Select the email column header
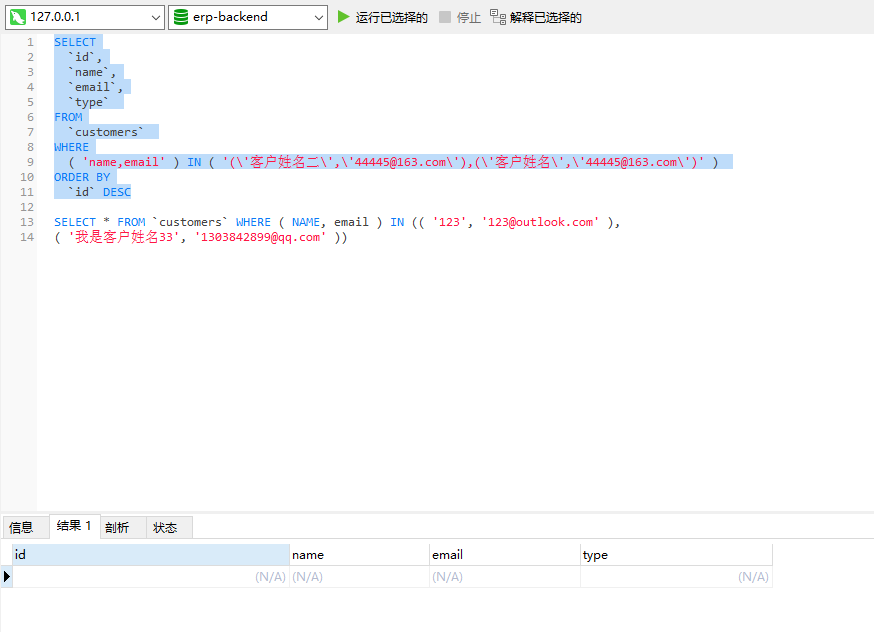Image resolution: width=874 pixels, height=632 pixels. coord(504,555)
